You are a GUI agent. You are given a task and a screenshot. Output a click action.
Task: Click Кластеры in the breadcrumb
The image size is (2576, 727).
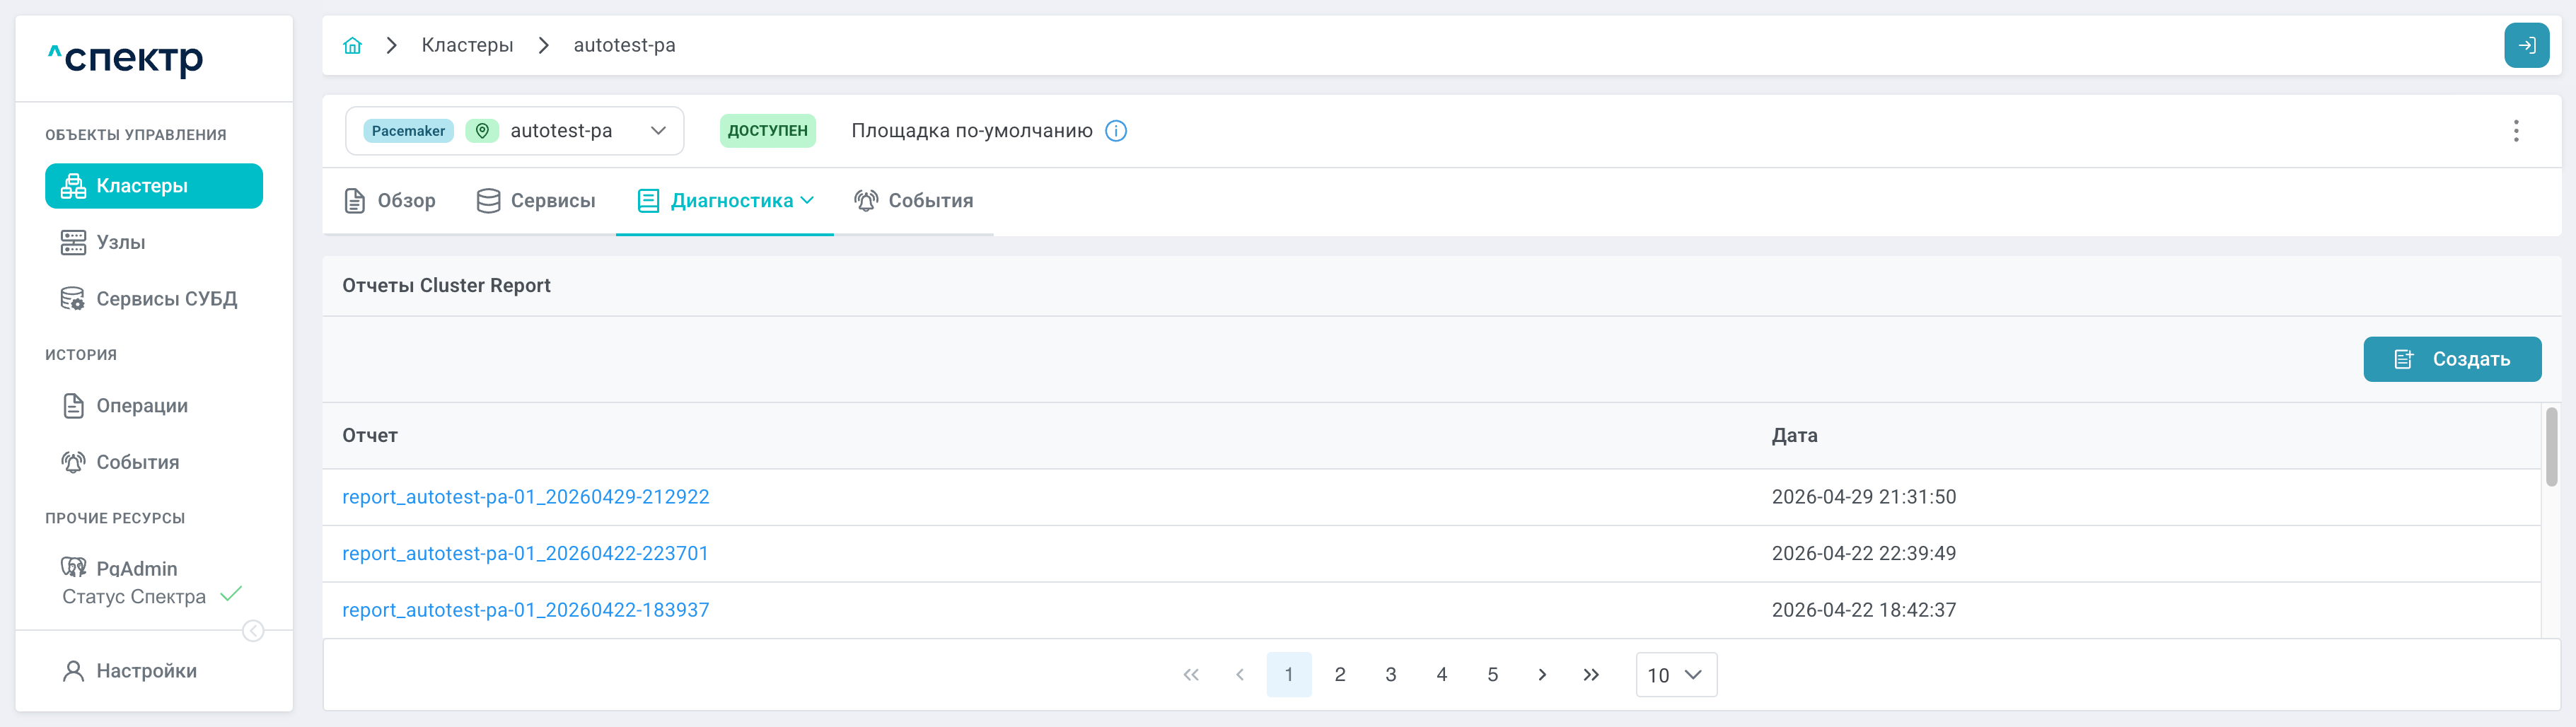[x=467, y=45]
